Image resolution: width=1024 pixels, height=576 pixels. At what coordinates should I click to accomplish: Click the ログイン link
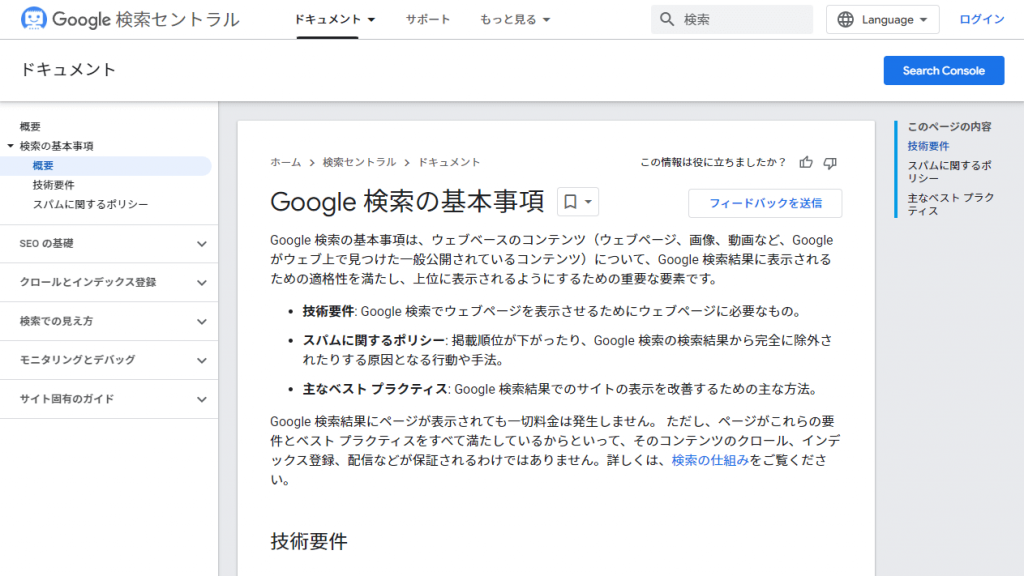click(x=982, y=20)
